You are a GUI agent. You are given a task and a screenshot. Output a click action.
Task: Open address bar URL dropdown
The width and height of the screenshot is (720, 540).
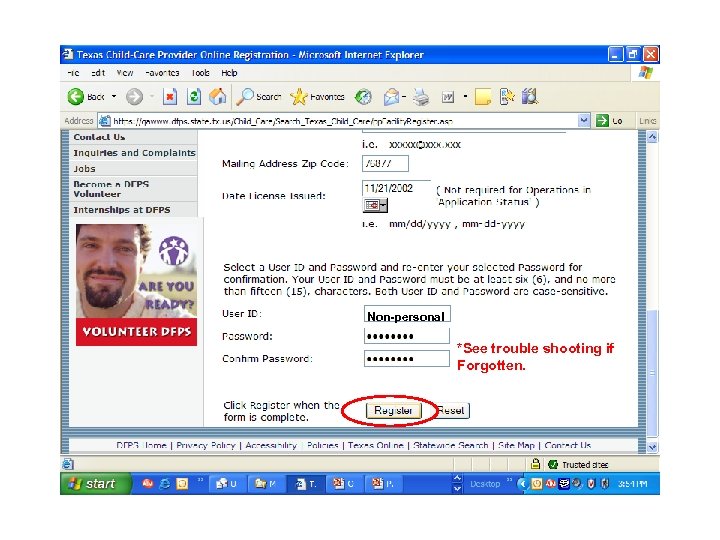point(583,121)
